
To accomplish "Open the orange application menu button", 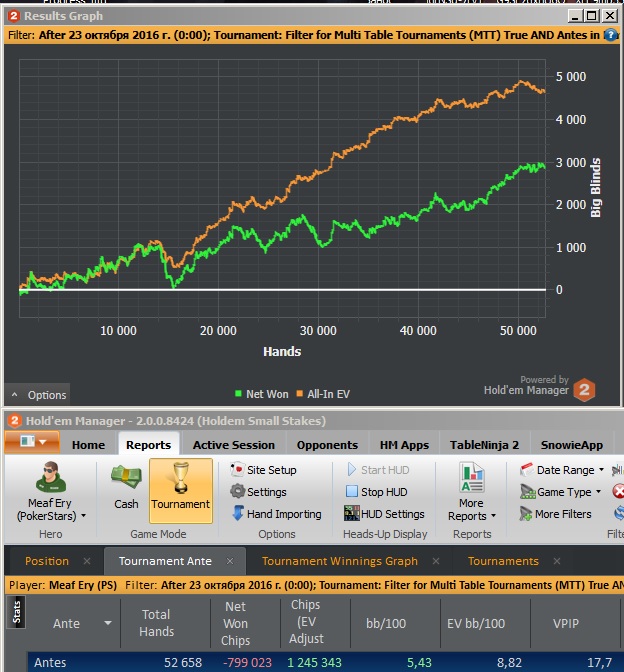I will tap(32, 442).
